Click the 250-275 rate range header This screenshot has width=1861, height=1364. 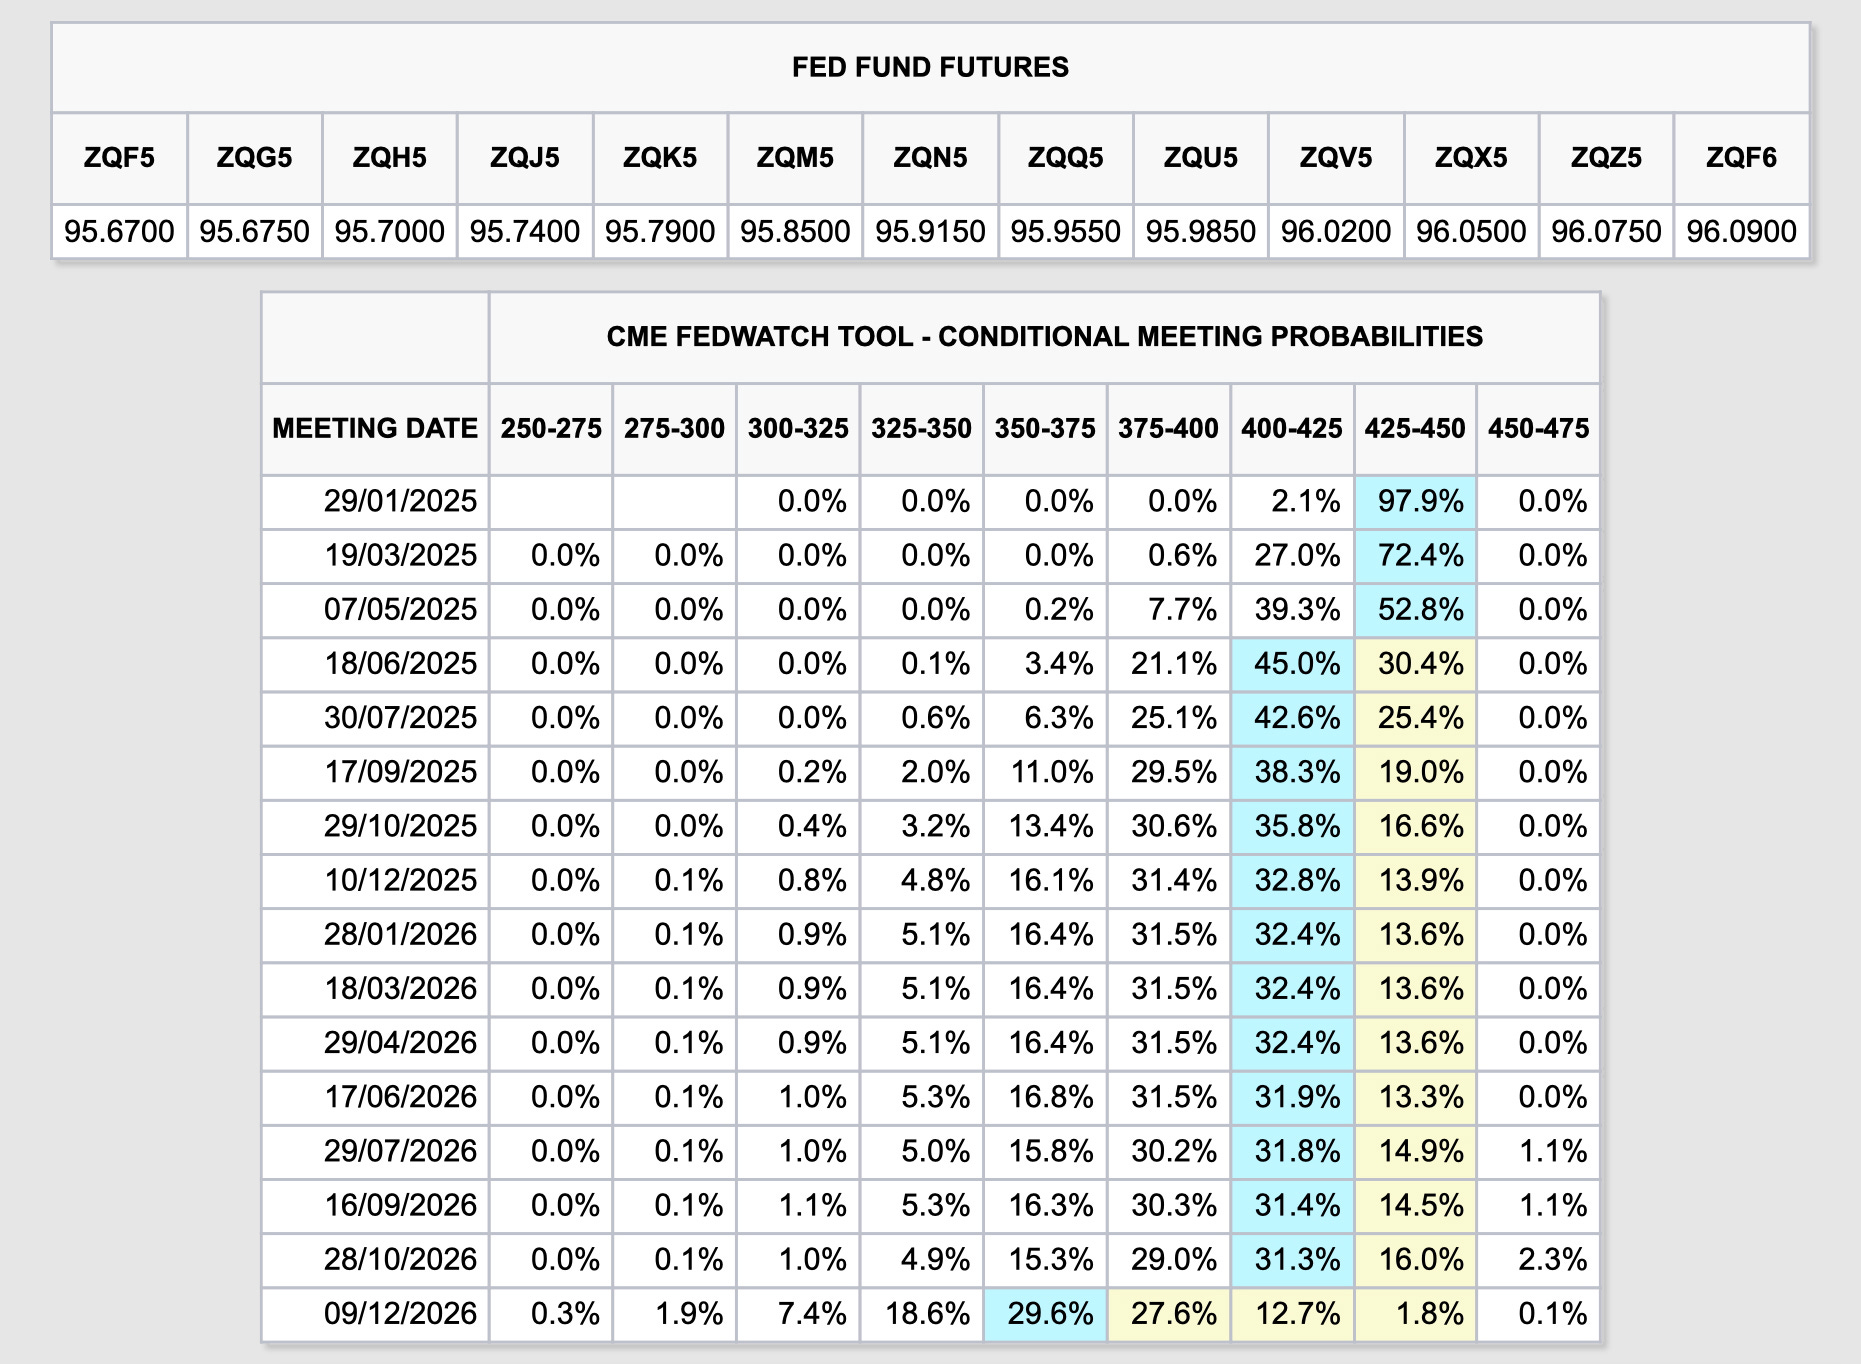[551, 429]
